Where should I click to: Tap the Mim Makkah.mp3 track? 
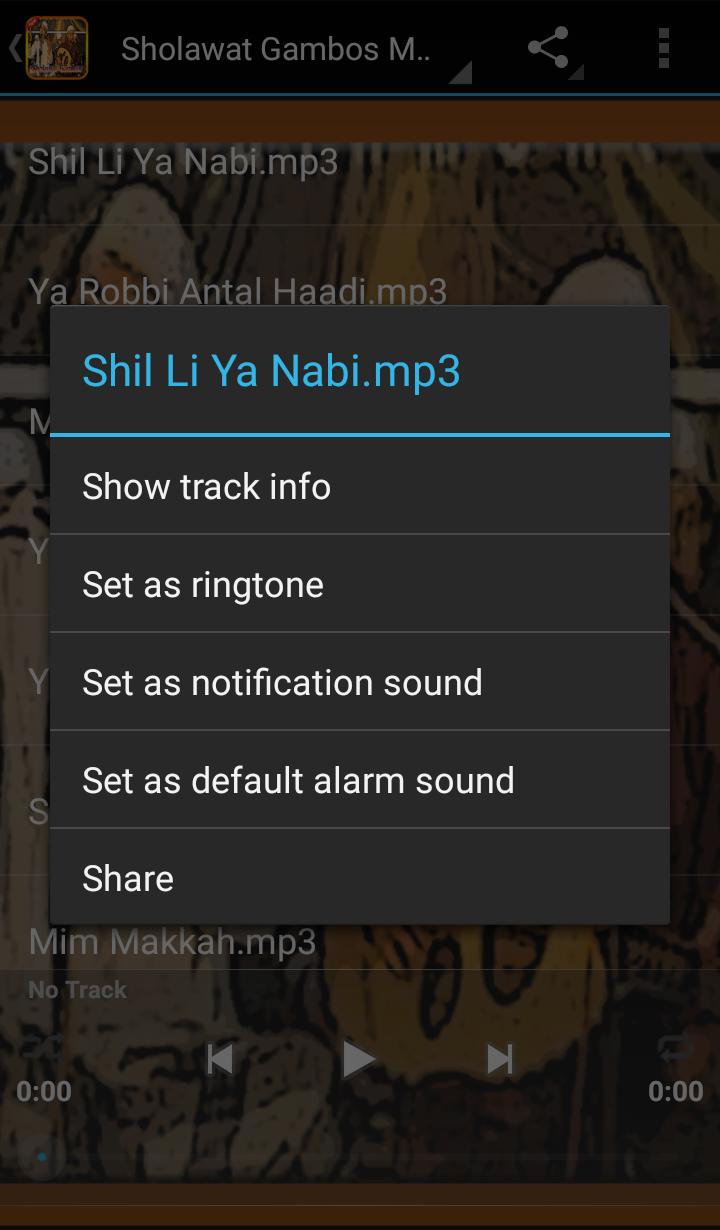[360, 941]
